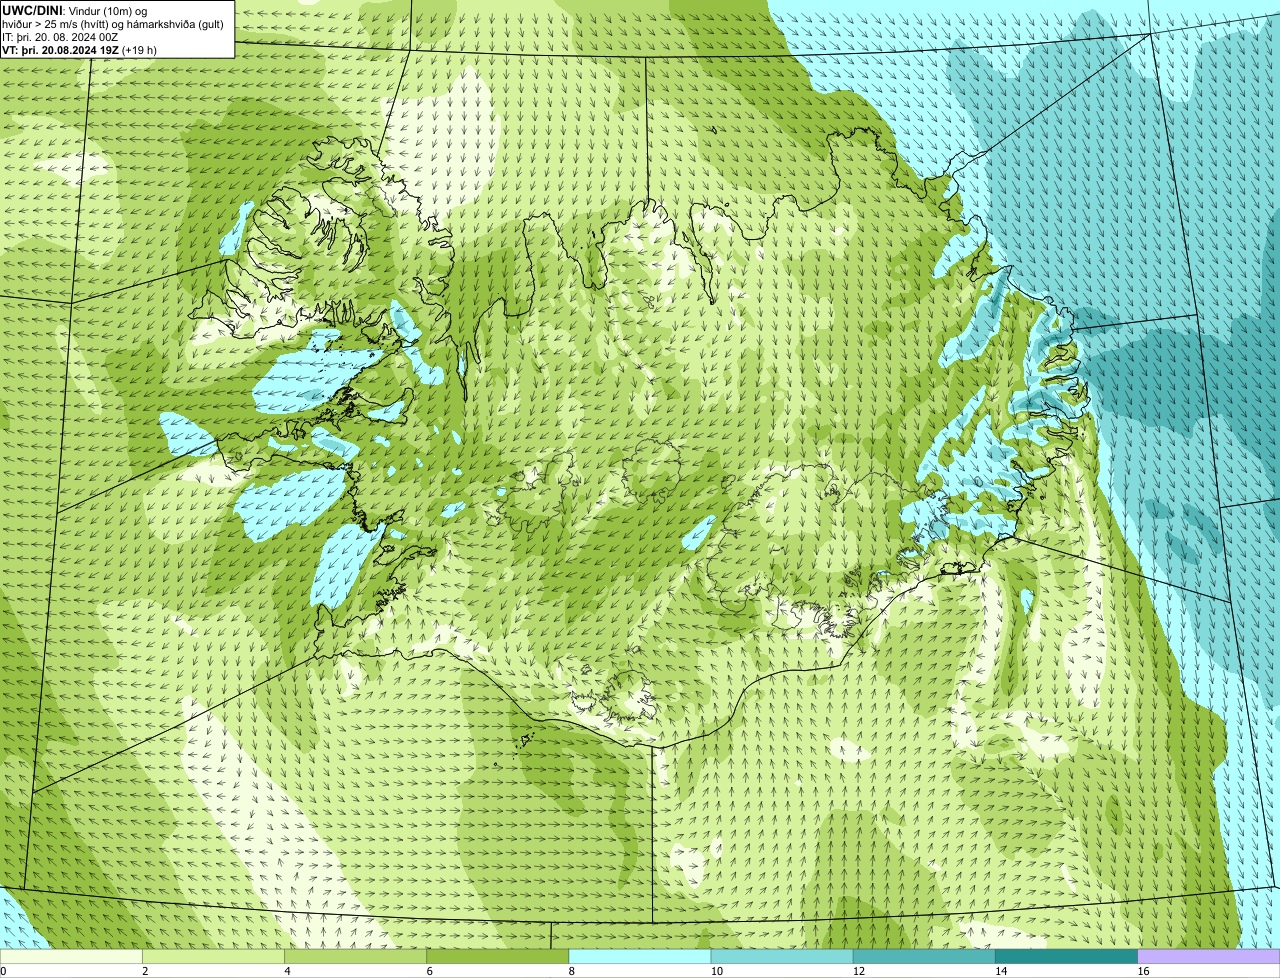Click the "4" label on the wind scale
The height and width of the screenshot is (978, 1280).
287,971
